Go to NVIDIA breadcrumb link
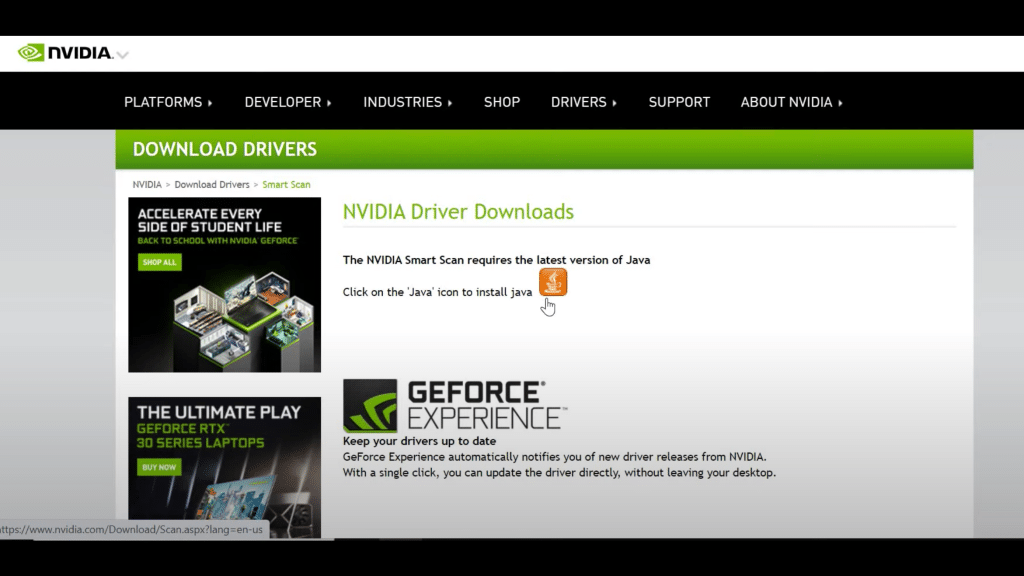This screenshot has height=576, width=1024. [x=147, y=185]
